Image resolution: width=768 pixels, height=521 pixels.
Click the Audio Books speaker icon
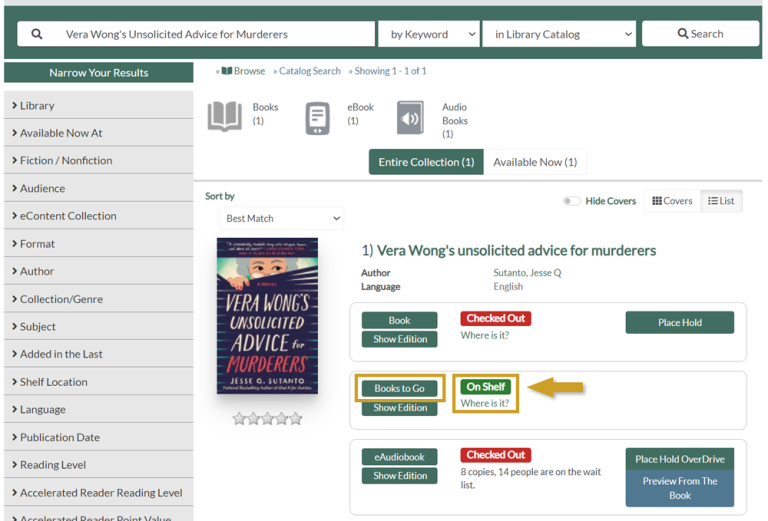410,118
